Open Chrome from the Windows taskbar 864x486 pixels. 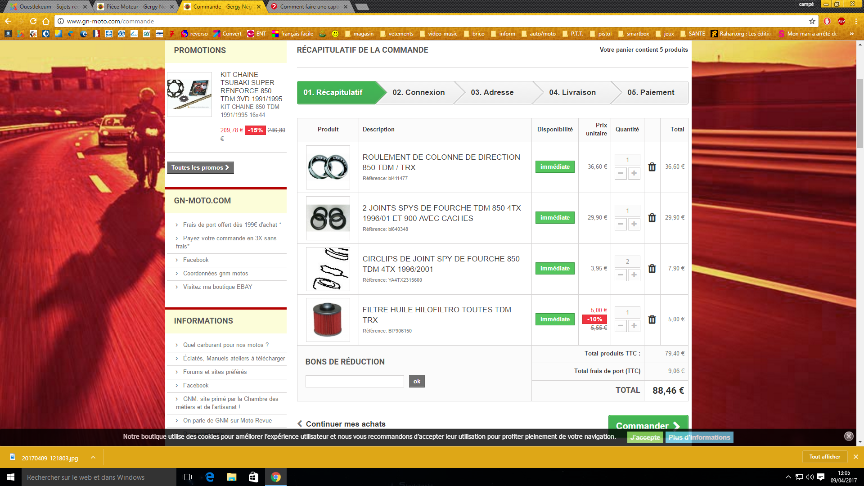(x=275, y=477)
